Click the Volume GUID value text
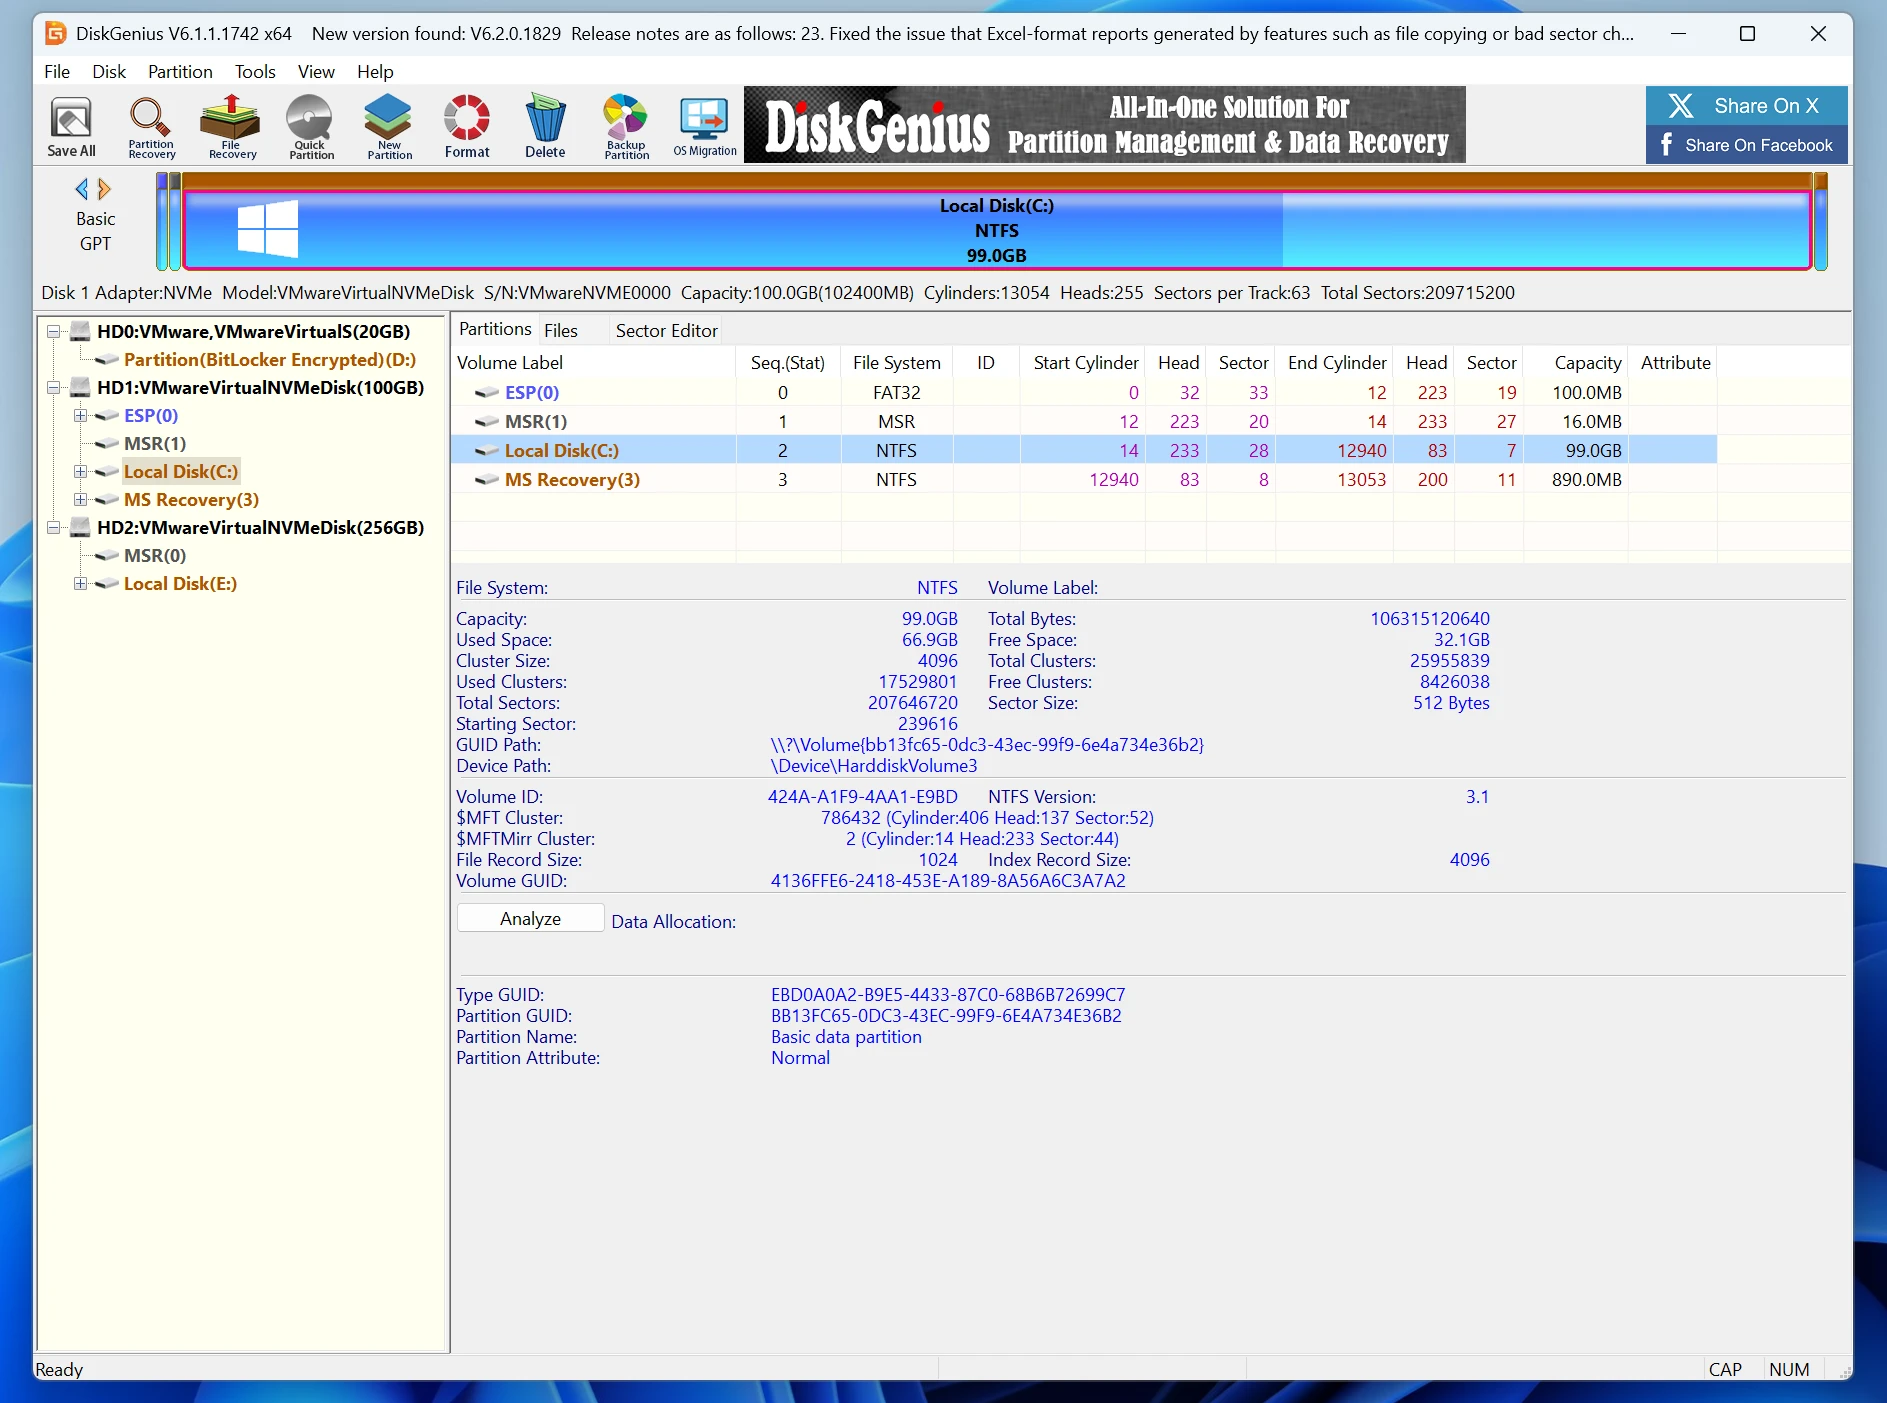This screenshot has height=1403, width=1887. coord(947,880)
